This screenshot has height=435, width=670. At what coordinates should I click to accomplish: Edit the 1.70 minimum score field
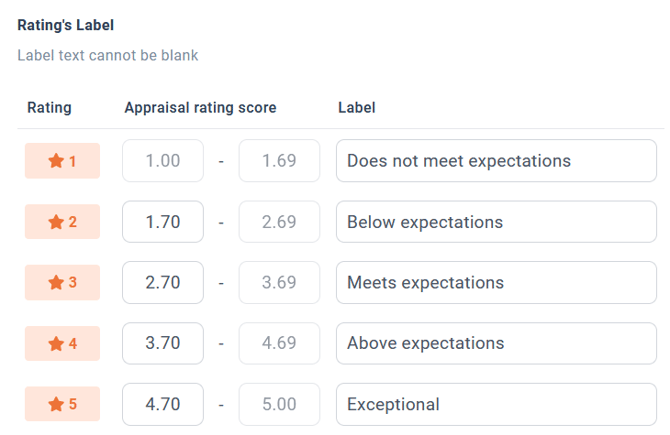(x=163, y=222)
